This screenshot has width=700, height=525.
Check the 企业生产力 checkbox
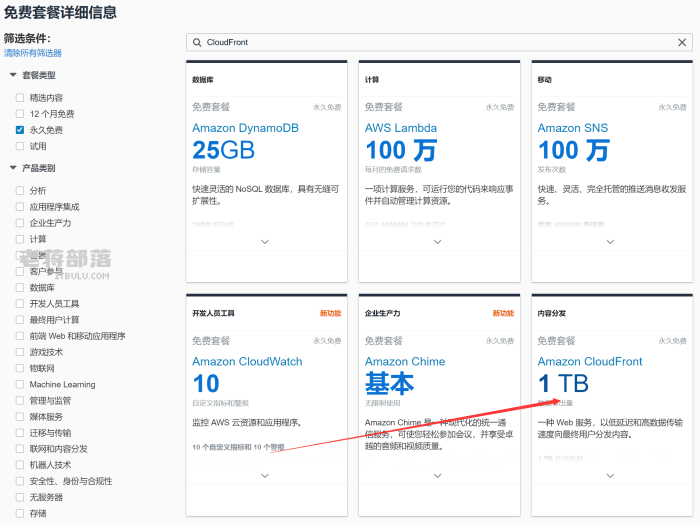(20, 223)
